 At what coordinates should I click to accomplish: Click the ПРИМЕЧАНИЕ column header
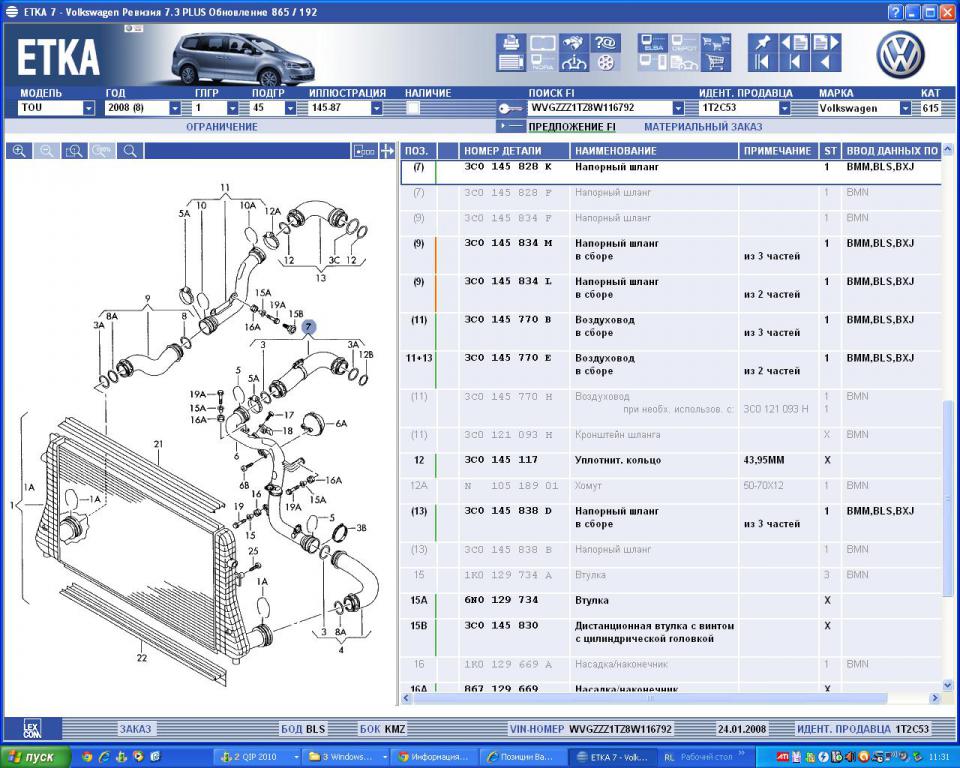click(x=778, y=151)
